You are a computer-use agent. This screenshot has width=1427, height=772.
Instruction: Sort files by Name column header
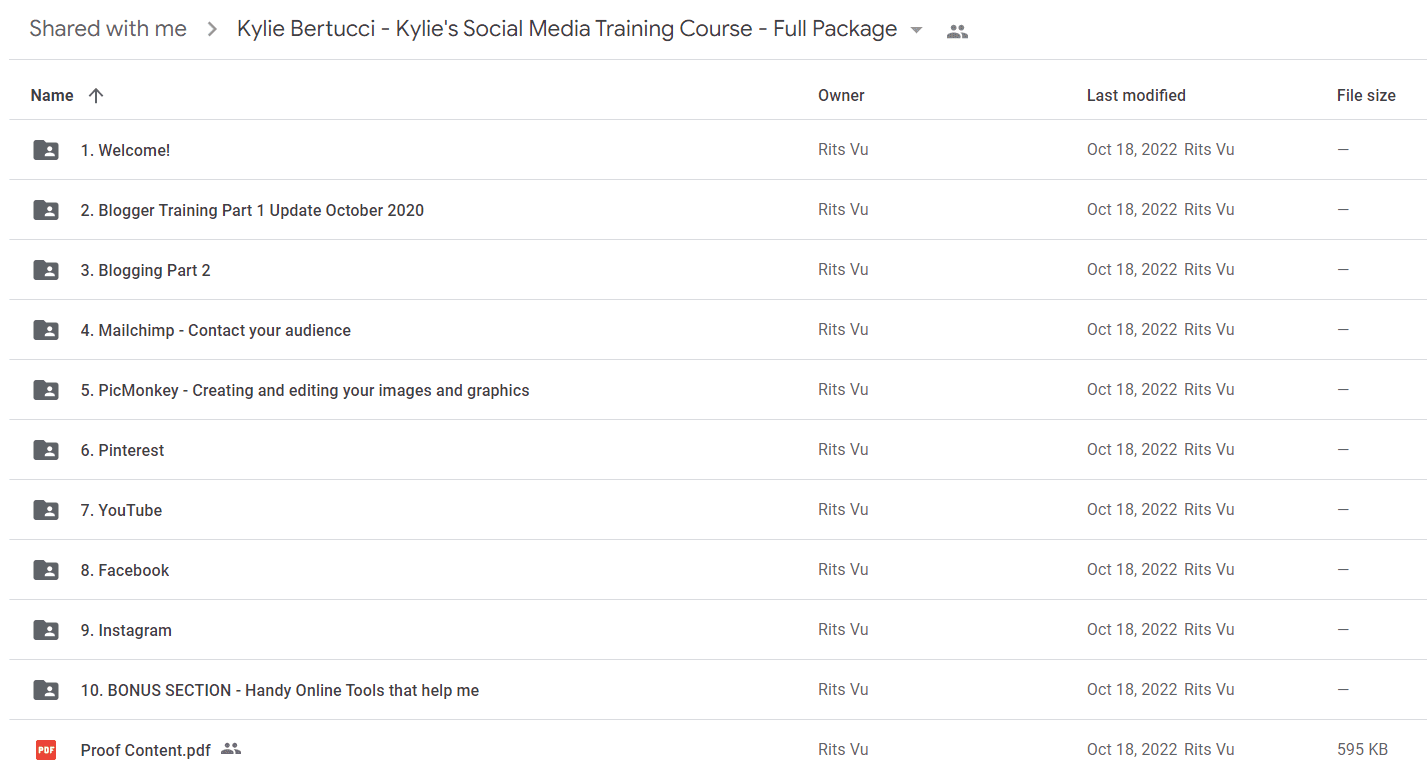coord(52,96)
